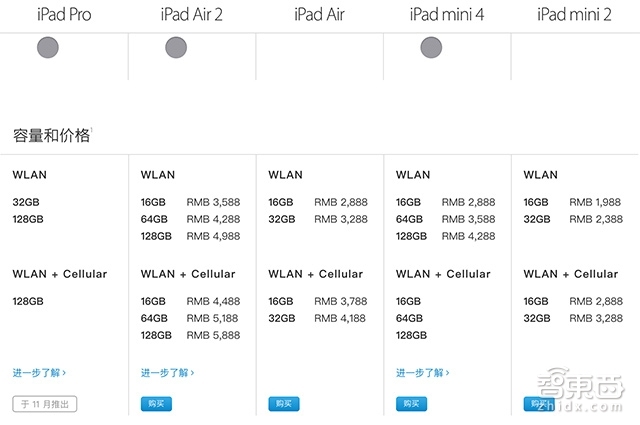Click the iPad Air 2 WLAN 128GB RMB 4,988 price

pyautogui.click(x=213, y=236)
